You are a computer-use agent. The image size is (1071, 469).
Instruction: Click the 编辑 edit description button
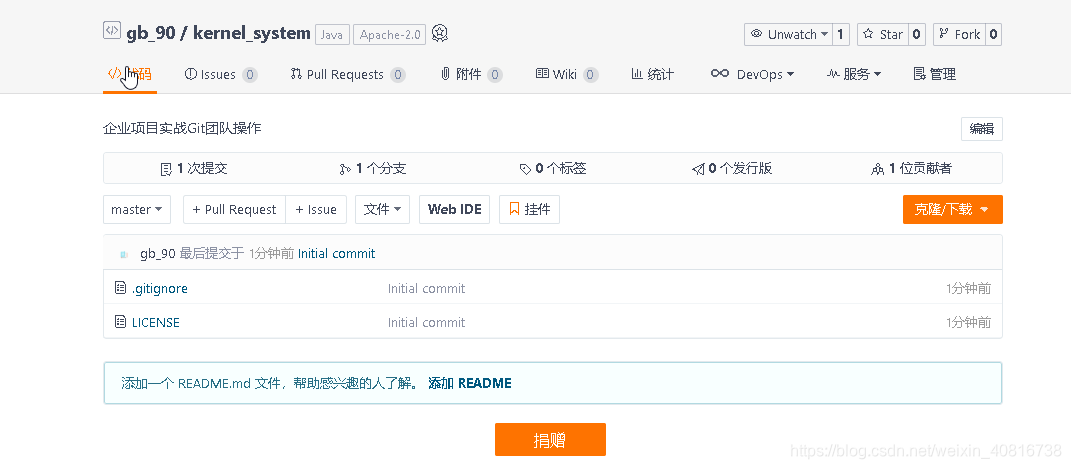point(982,129)
